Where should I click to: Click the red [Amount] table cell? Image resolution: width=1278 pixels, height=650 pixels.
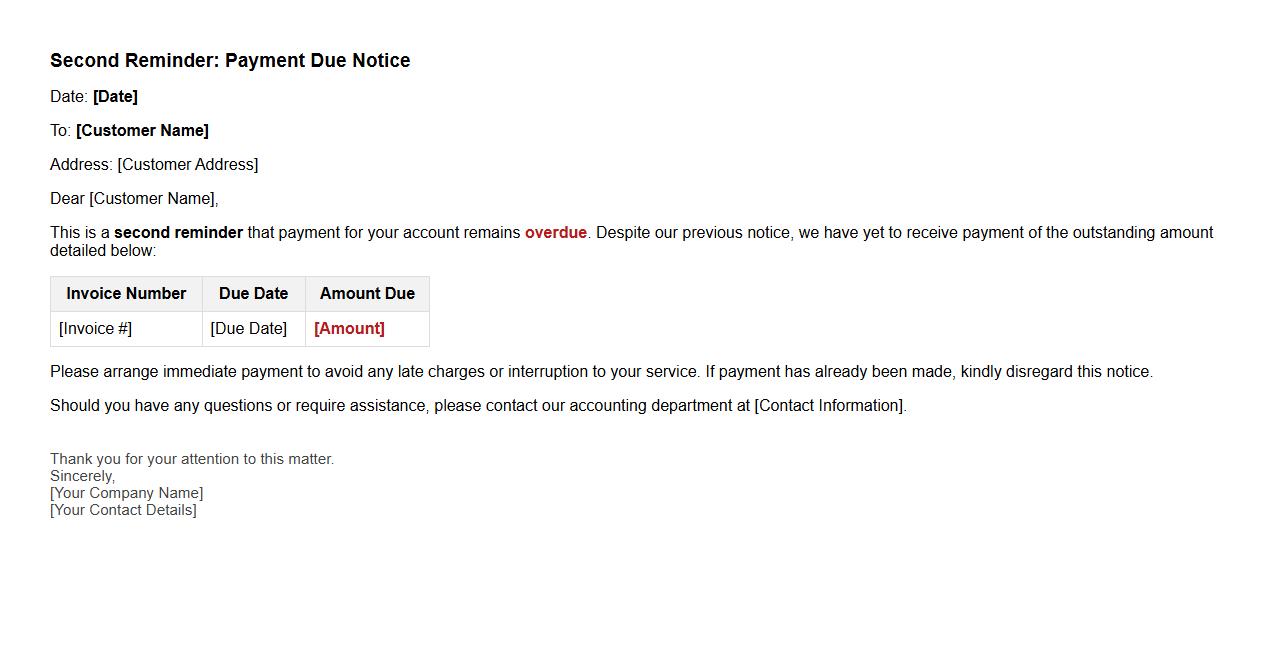pyautogui.click(x=349, y=329)
